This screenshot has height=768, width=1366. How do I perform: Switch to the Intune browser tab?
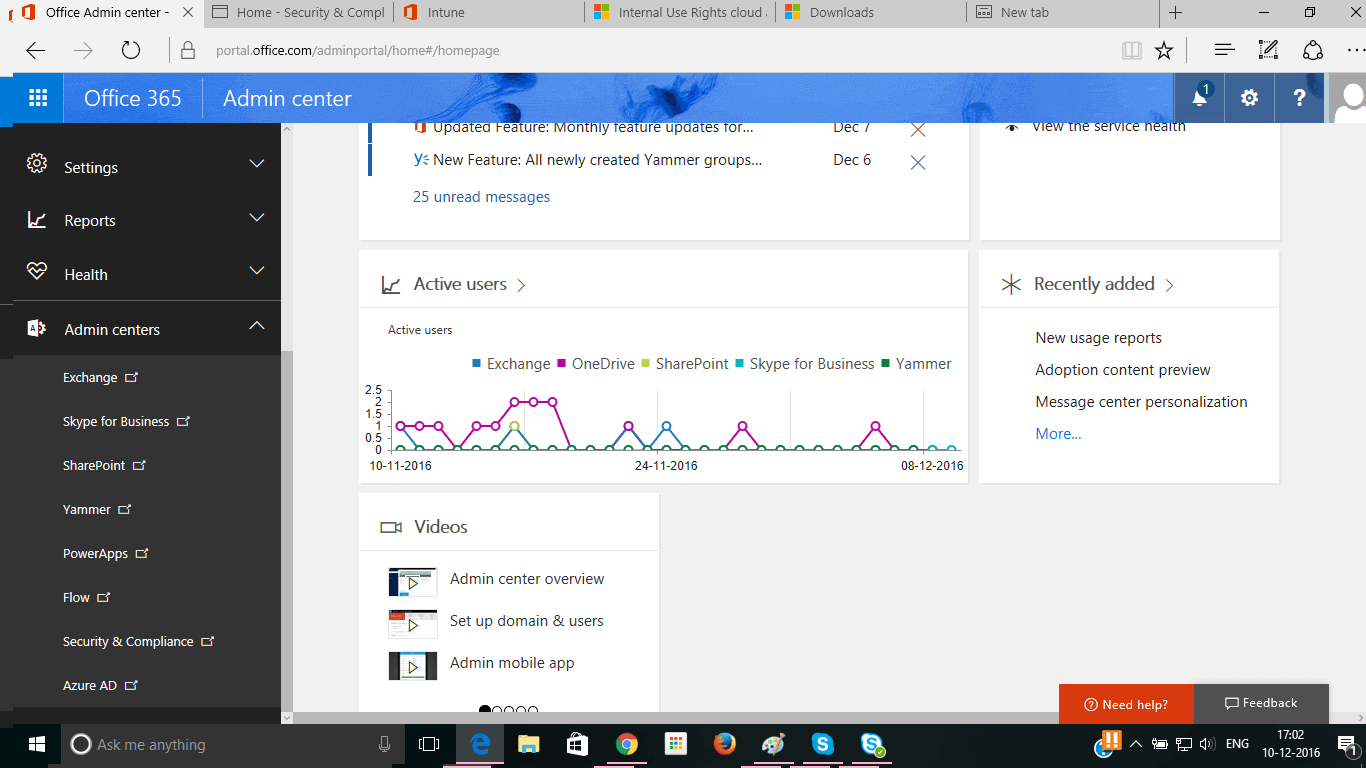click(489, 13)
